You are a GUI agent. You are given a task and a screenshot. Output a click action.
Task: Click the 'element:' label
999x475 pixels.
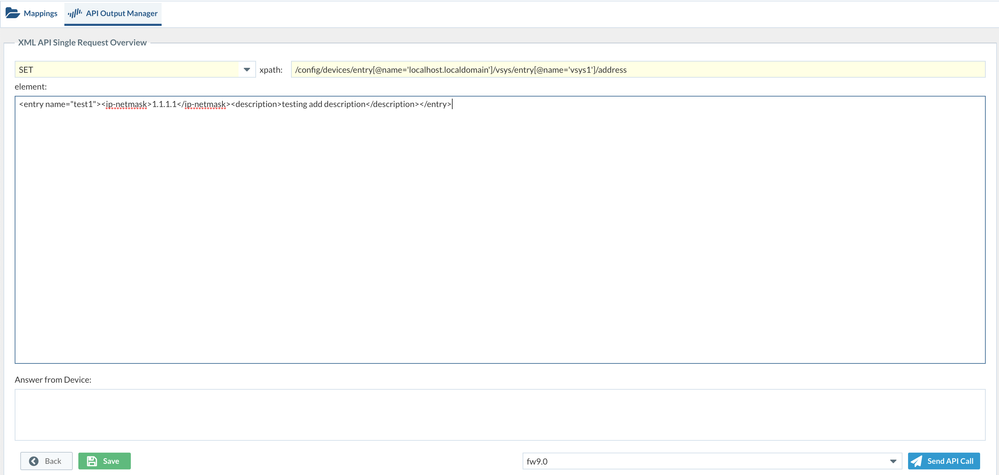point(29,87)
